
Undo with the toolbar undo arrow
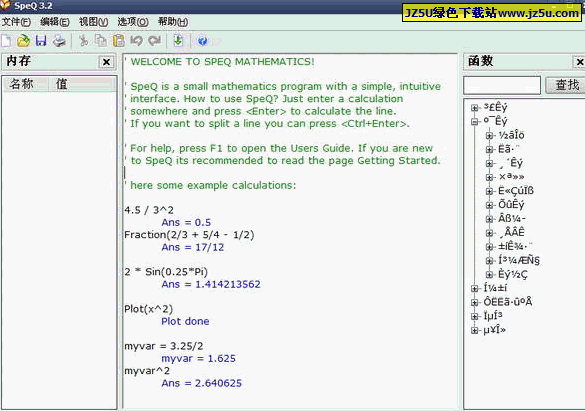coord(137,41)
